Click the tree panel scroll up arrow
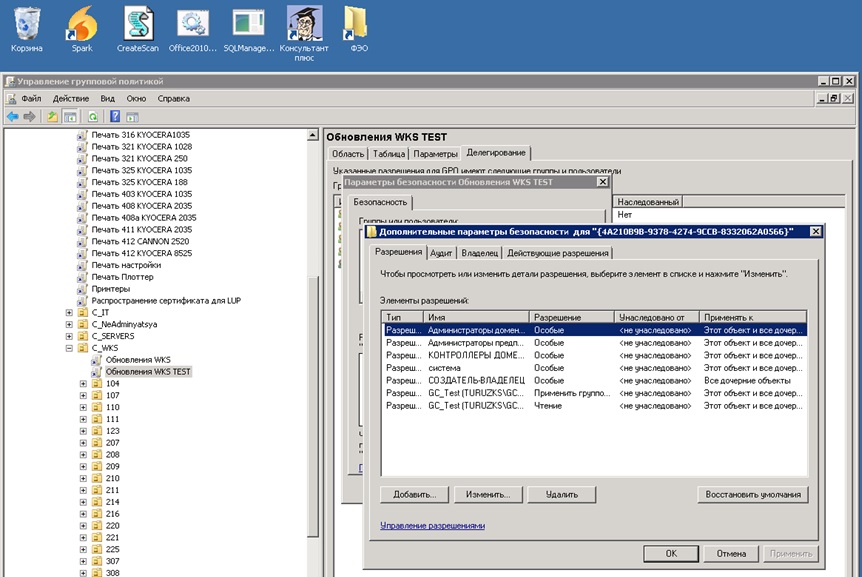Screen dimensions: 862x577 click(x=312, y=135)
